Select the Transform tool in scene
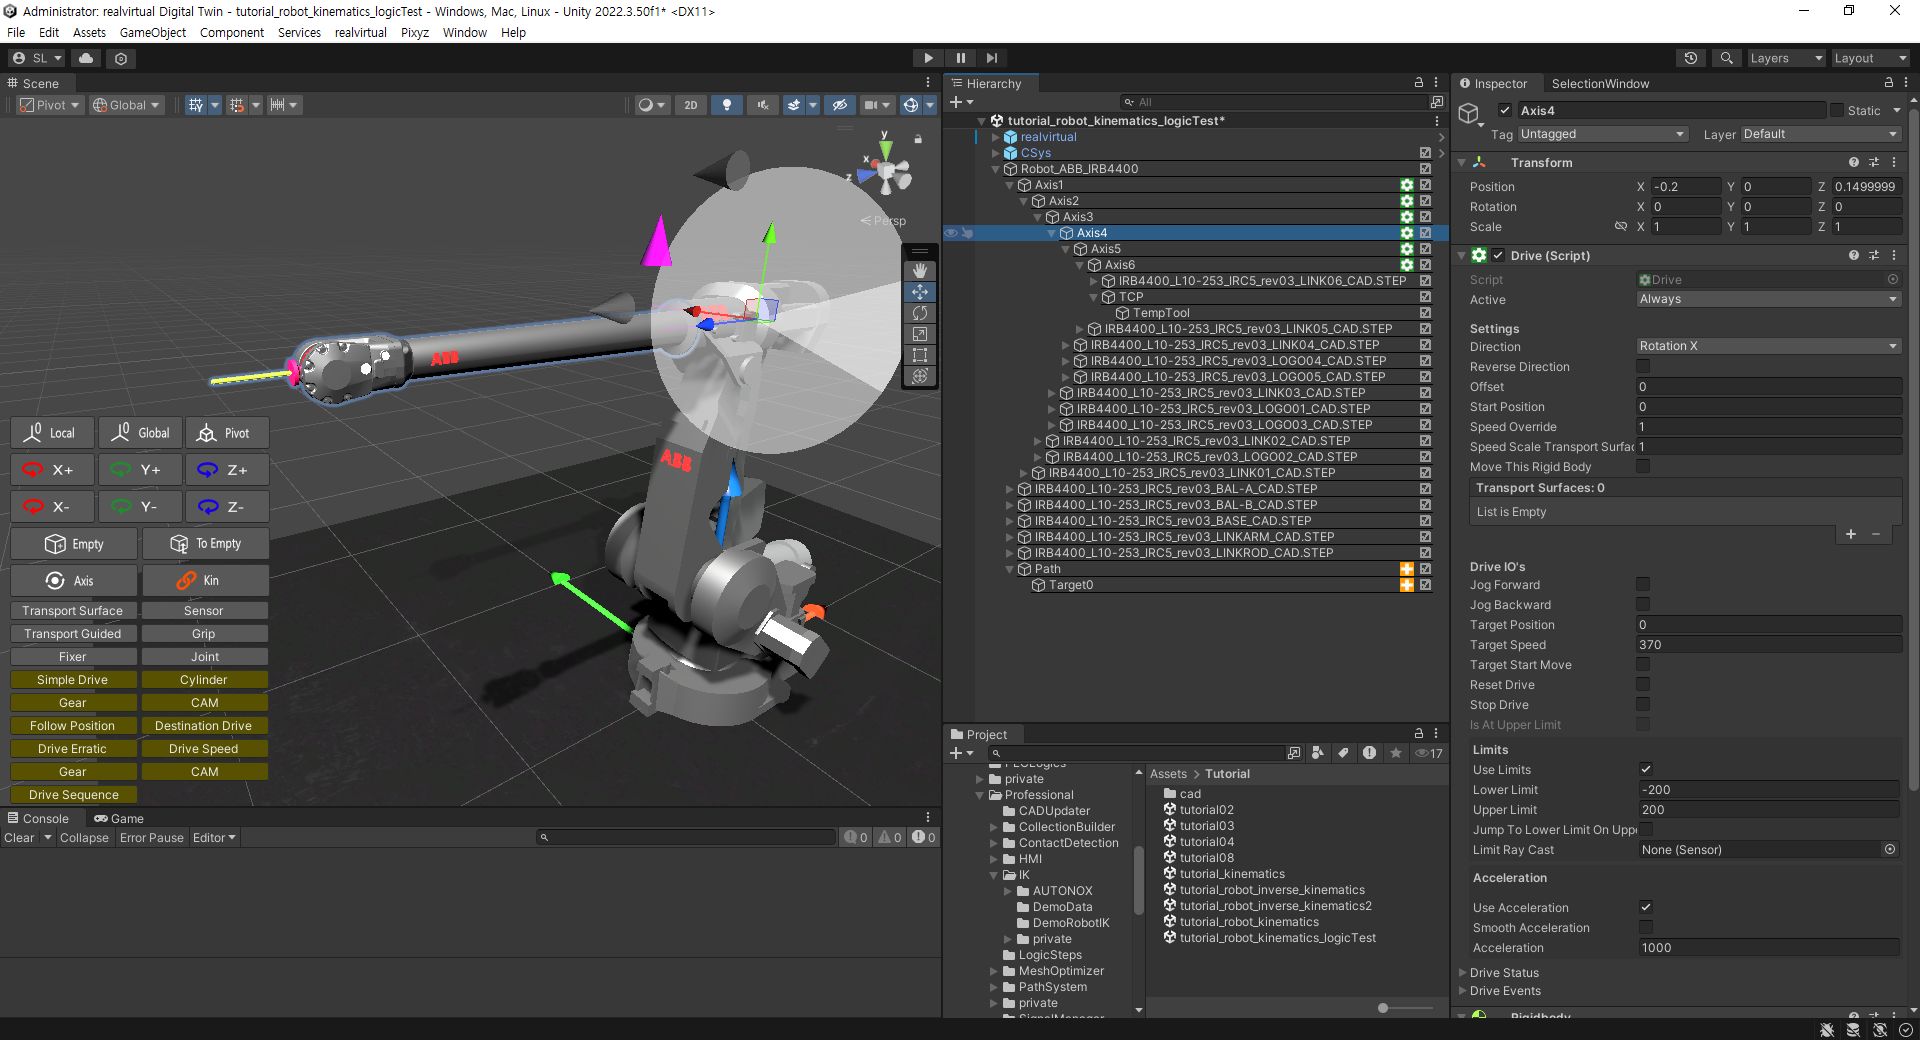This screenshot has height=1040, width=1920. tap(920, 376)
